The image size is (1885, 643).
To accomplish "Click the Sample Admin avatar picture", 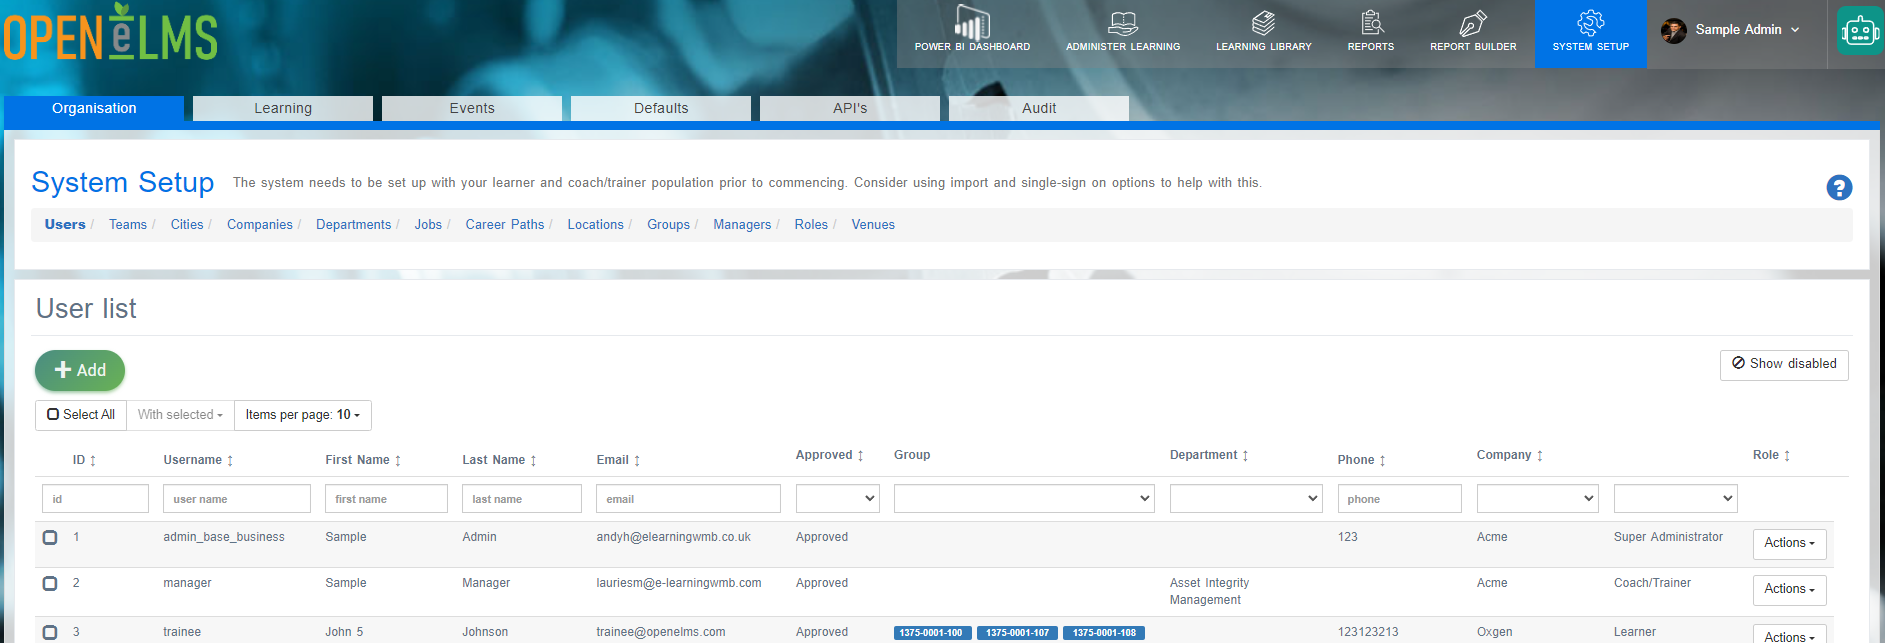I will pyautogui.click(x=1674, y=30).
